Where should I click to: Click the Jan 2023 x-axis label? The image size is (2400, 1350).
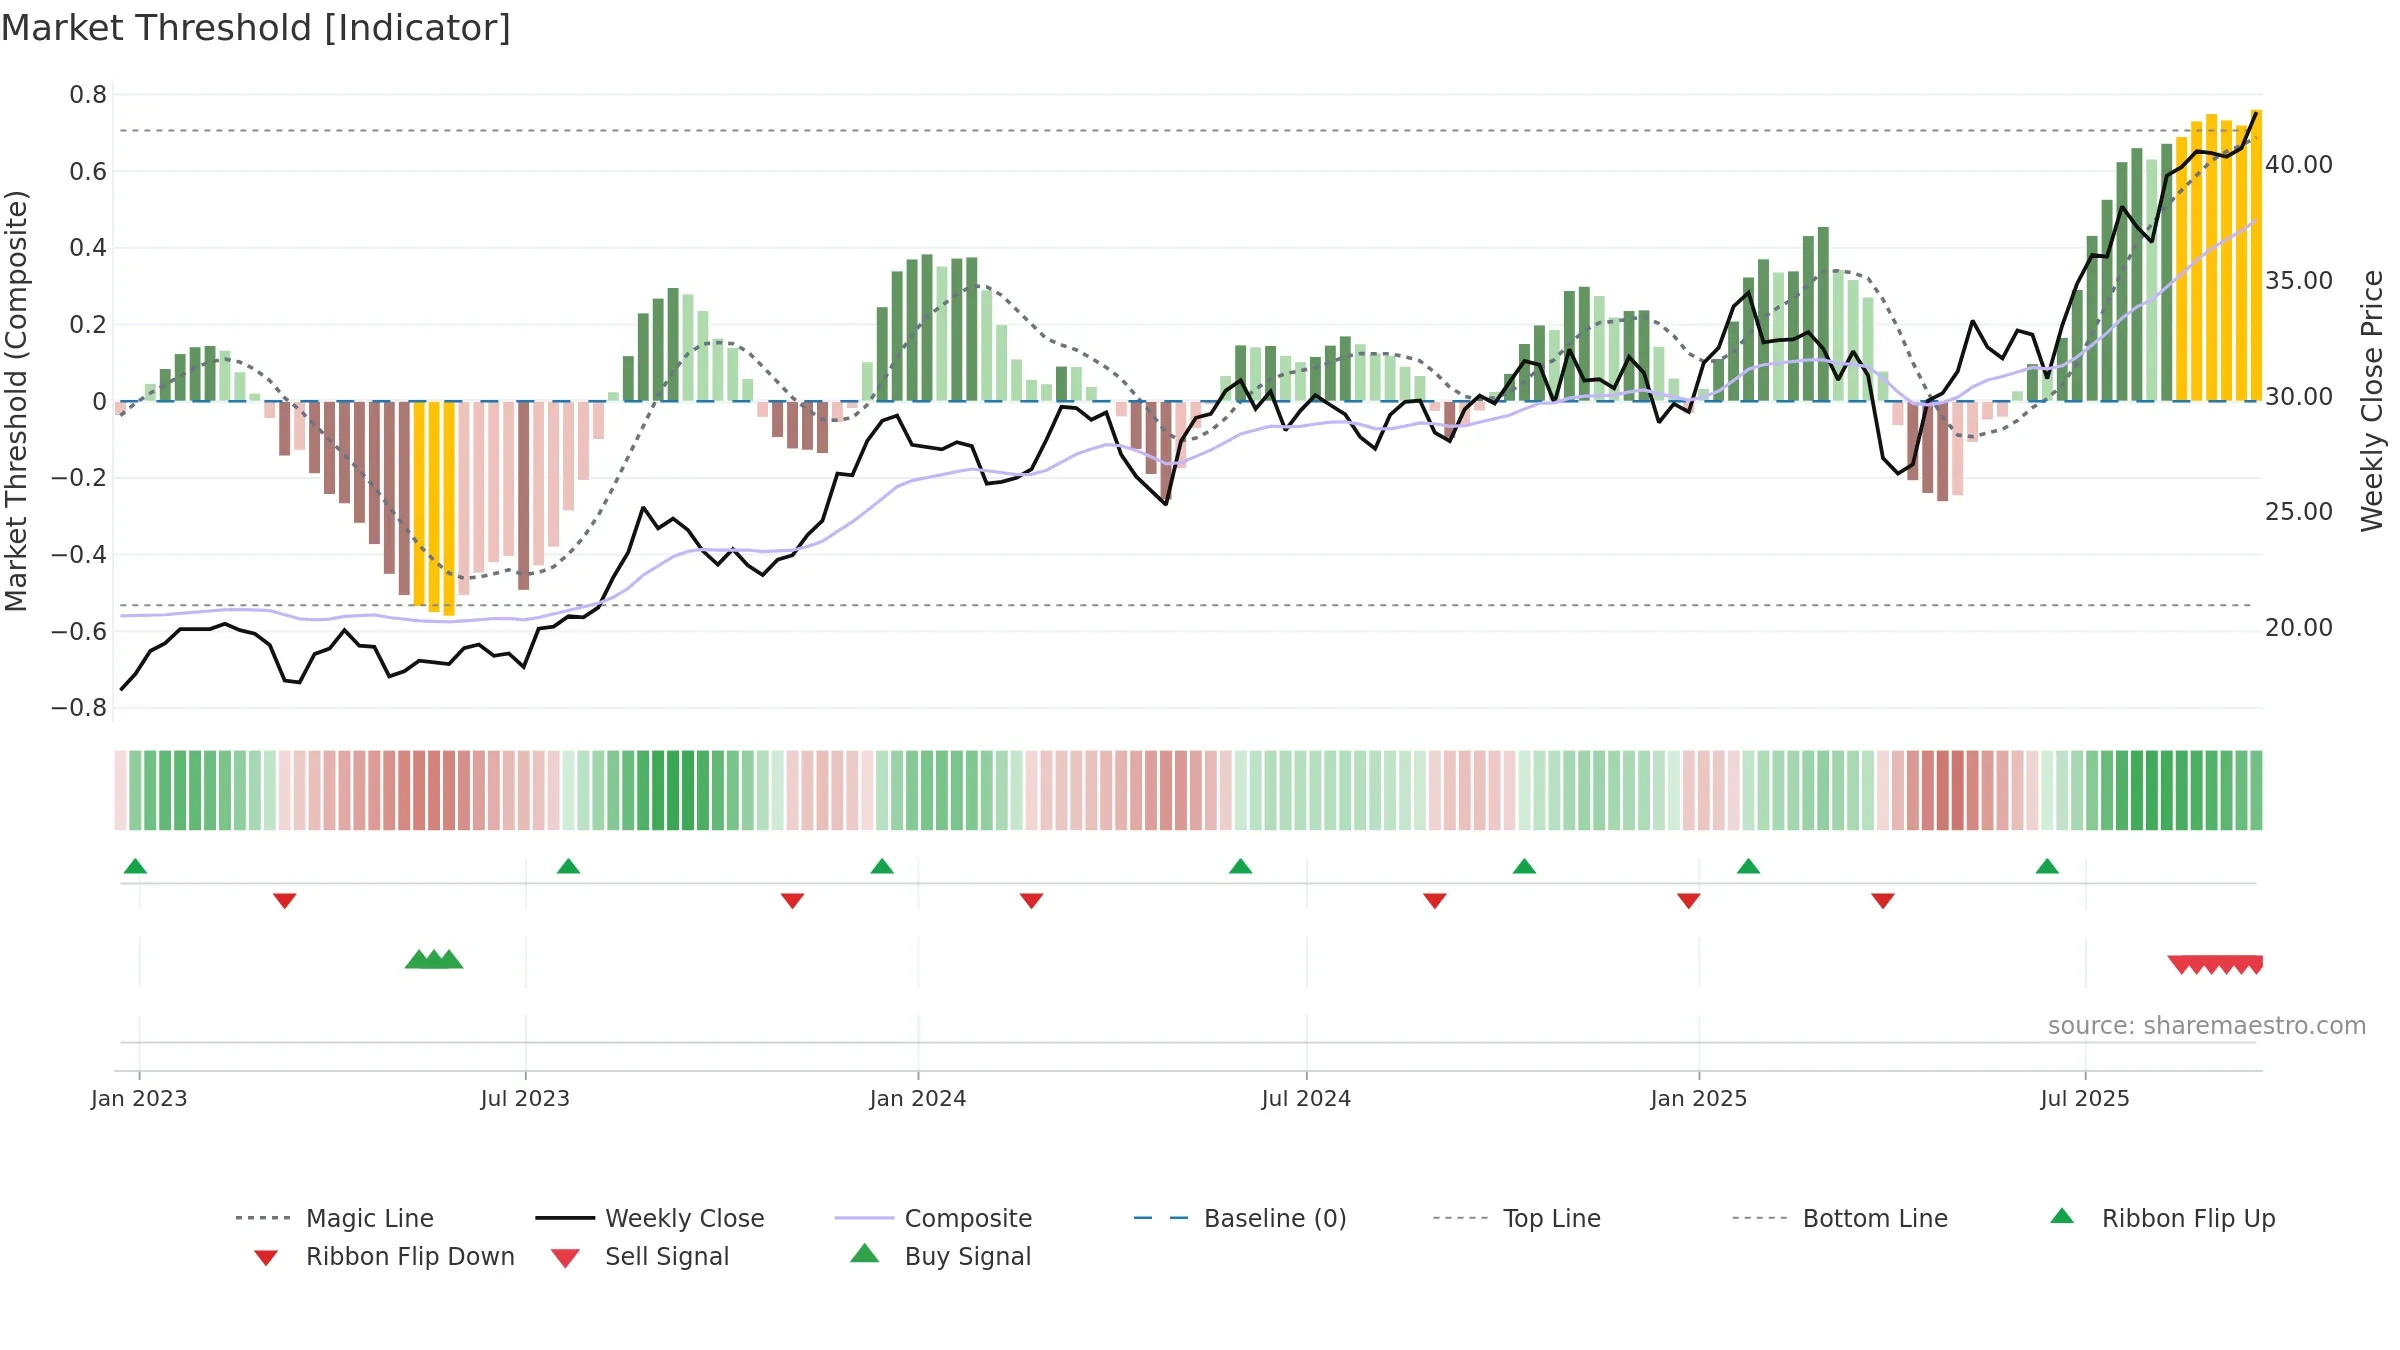pyautogui.click(x=139, y=1098)
